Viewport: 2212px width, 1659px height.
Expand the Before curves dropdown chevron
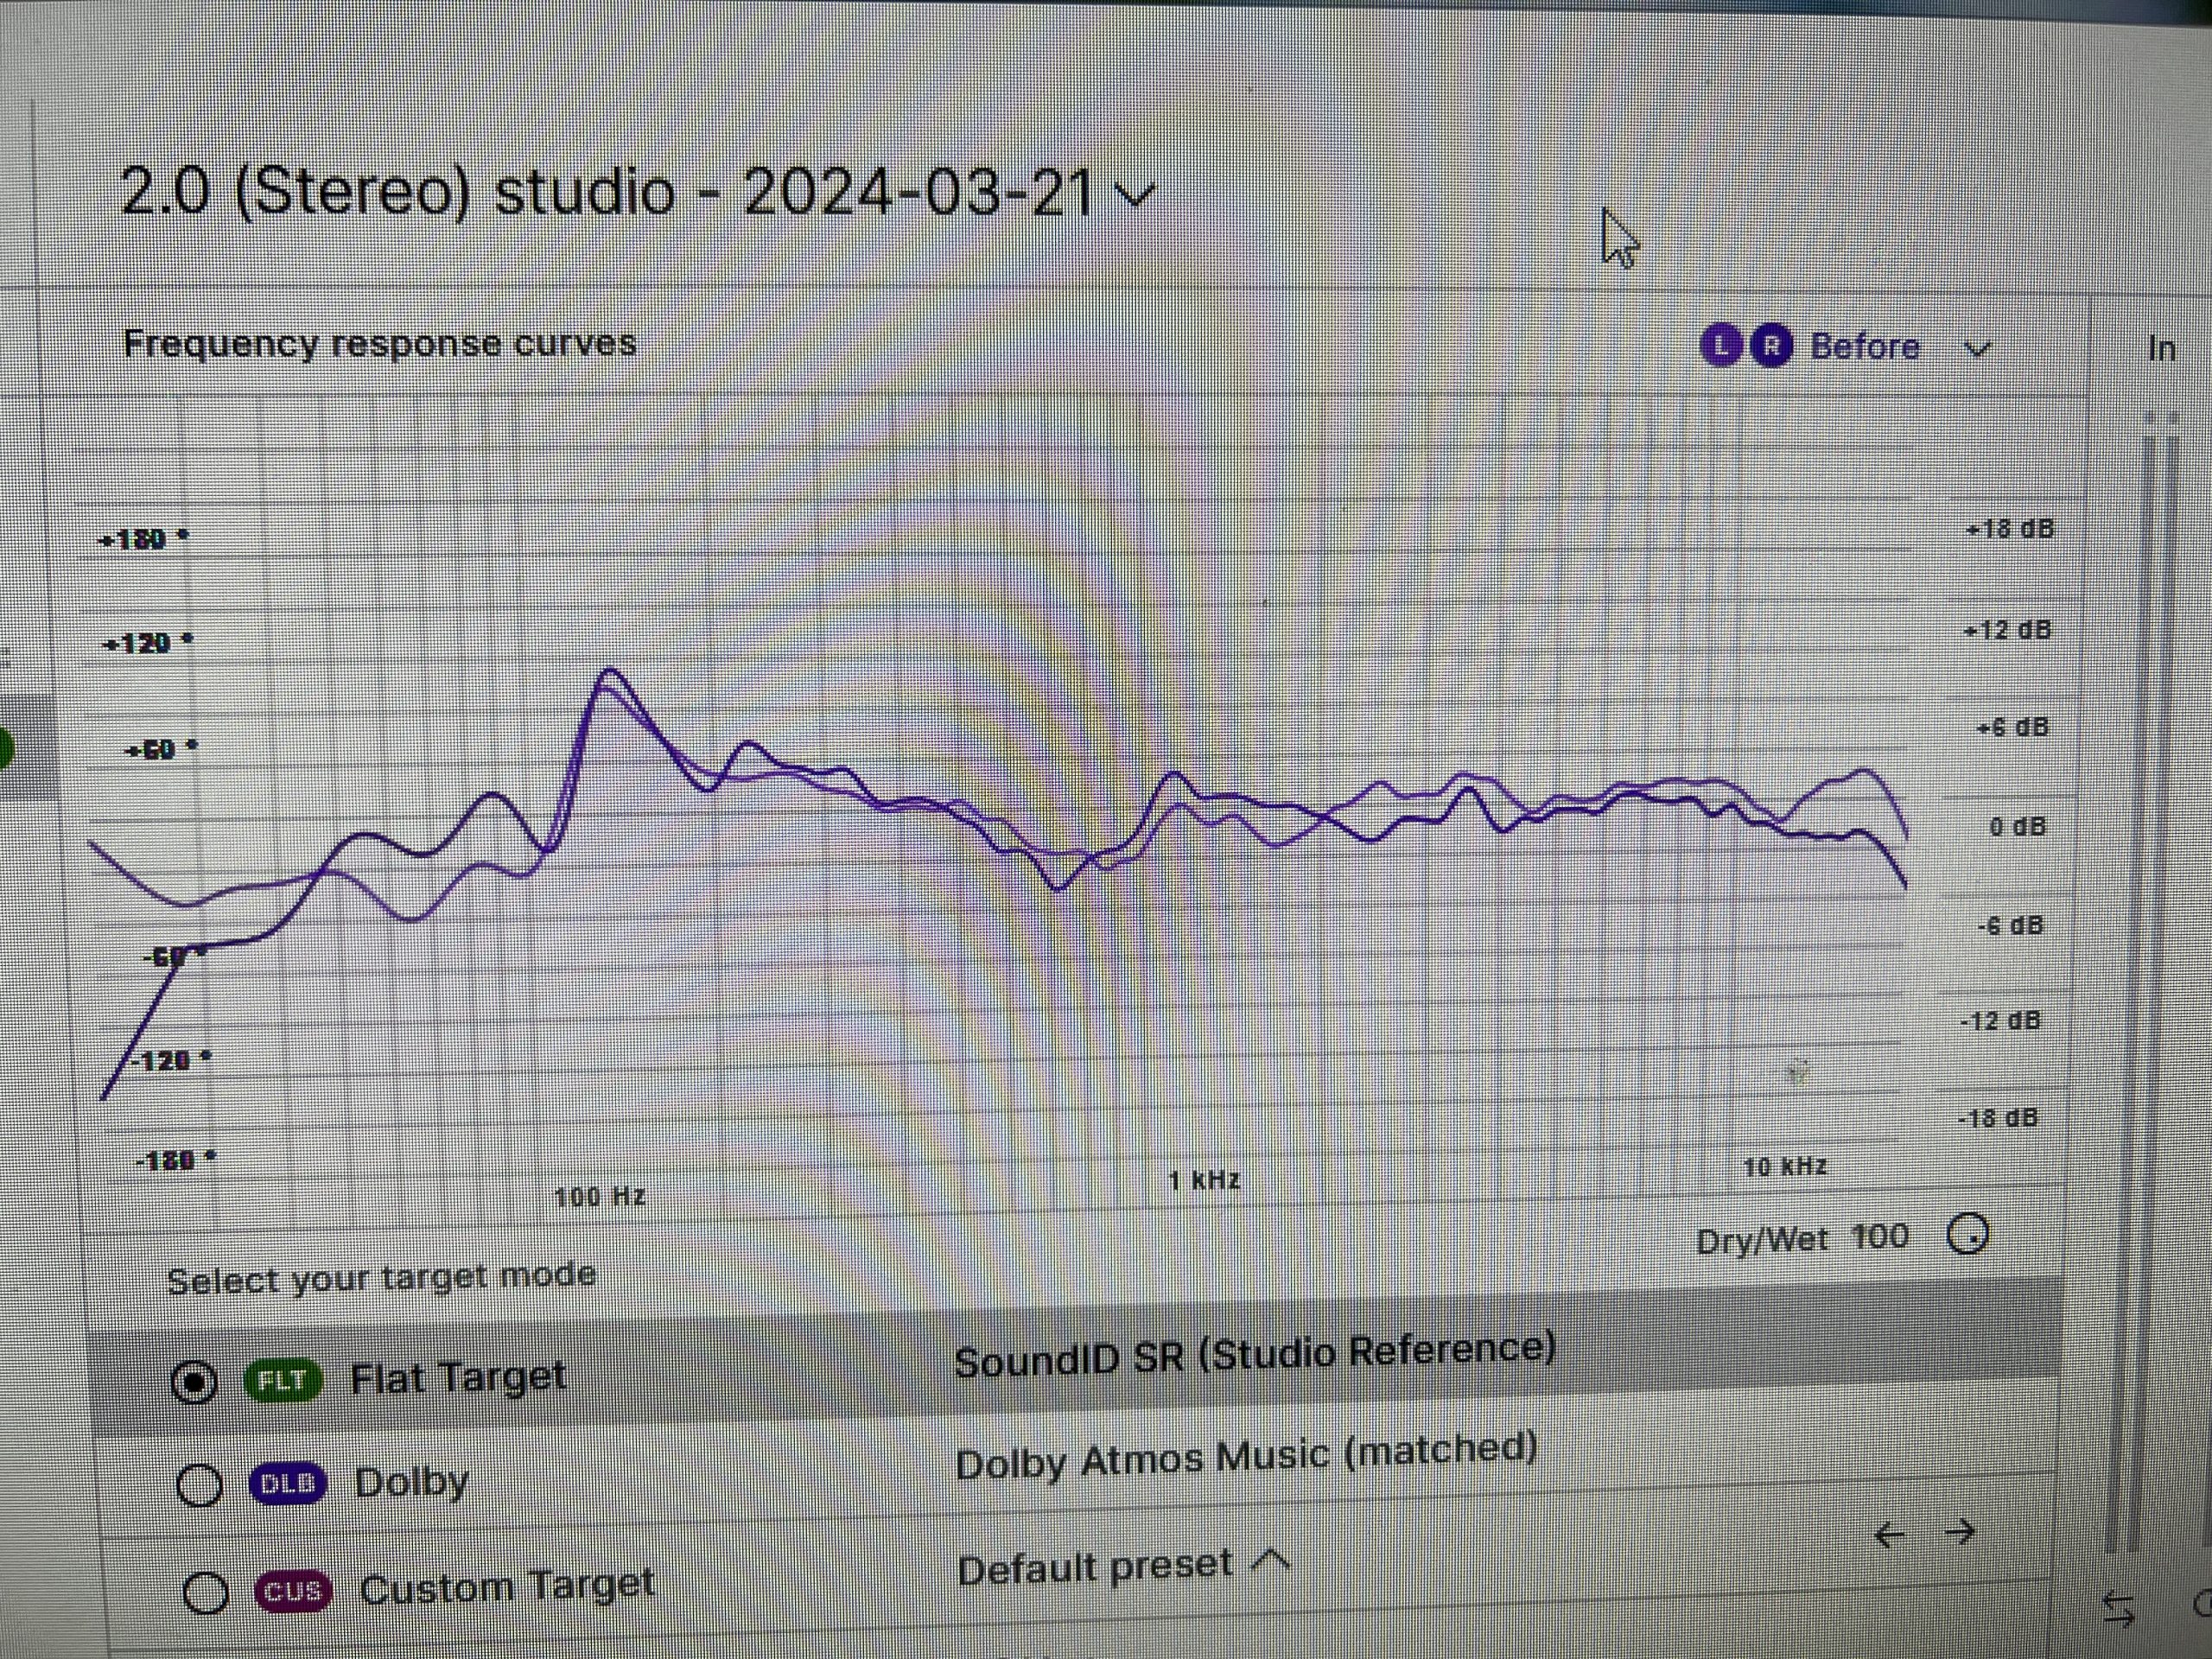point(1978,349)
